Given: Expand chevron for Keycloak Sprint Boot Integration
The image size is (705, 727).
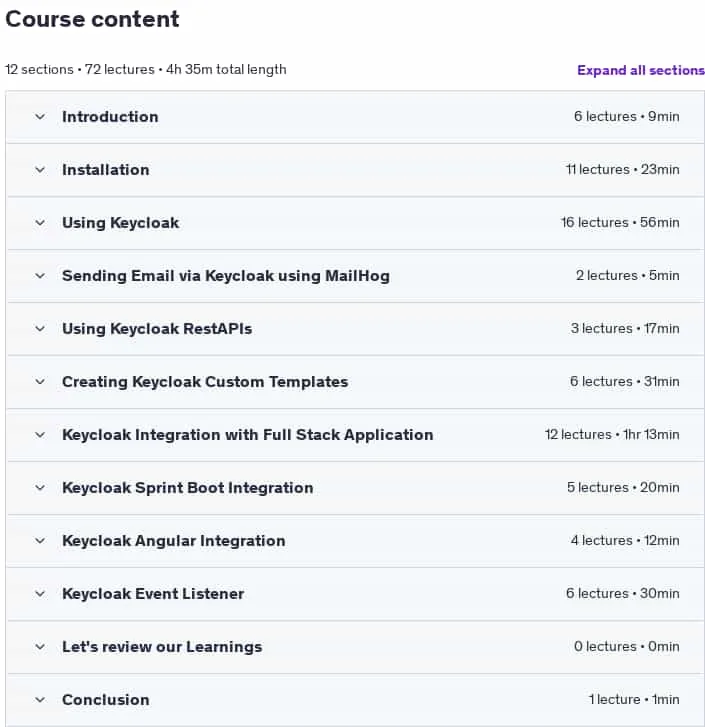Looking at the screenshot, I should point(40,488).
